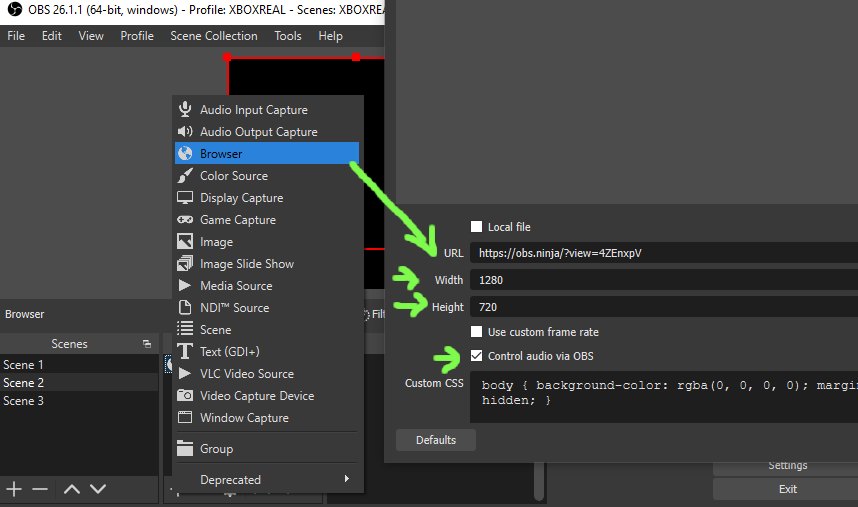Choose Color Source entry

coord(267,176)
